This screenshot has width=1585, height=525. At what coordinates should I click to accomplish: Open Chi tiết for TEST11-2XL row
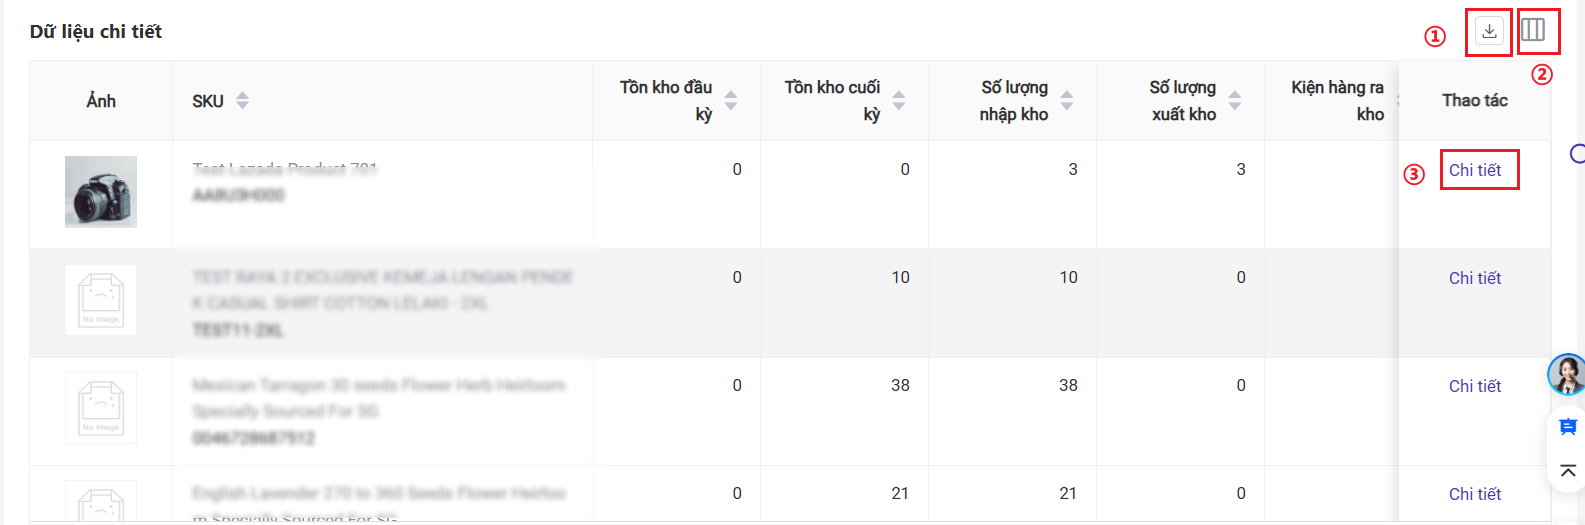coord(1475,278)
